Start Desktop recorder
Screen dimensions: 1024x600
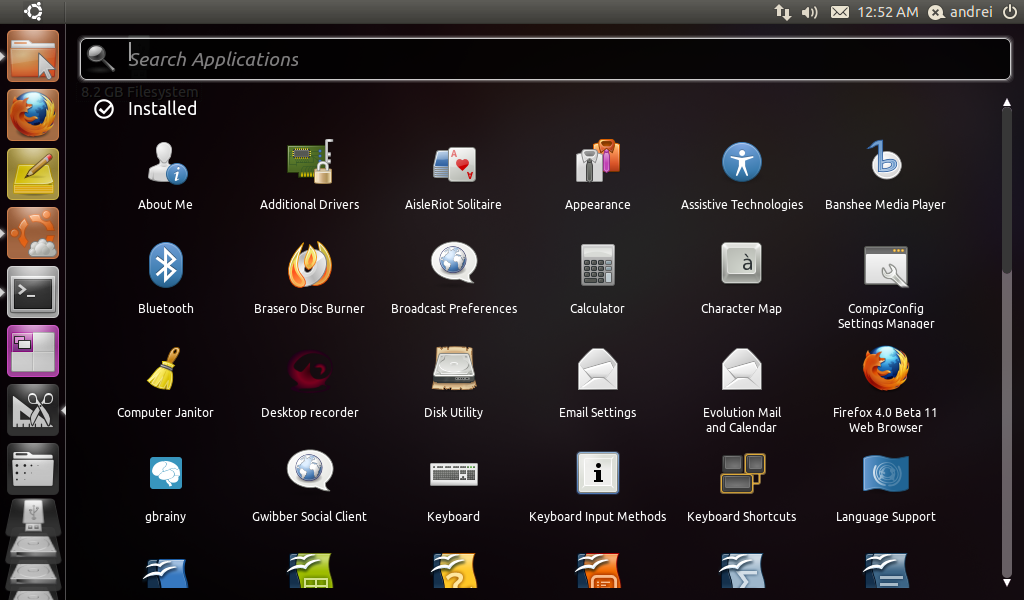(x=310, y=383)
